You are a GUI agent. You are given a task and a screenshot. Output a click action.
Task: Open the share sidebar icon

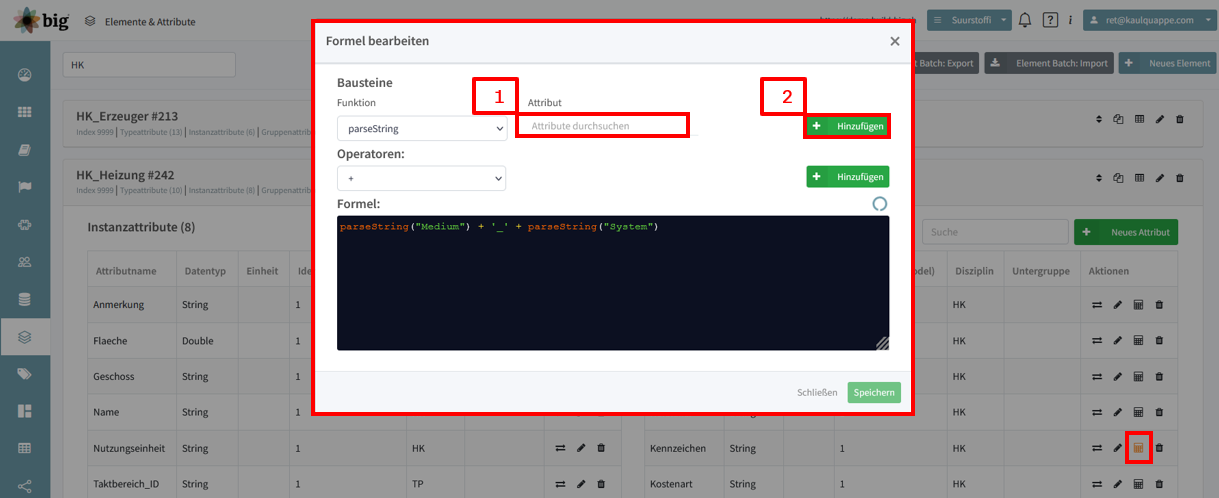pyautogui.click(x=25, y=486)
